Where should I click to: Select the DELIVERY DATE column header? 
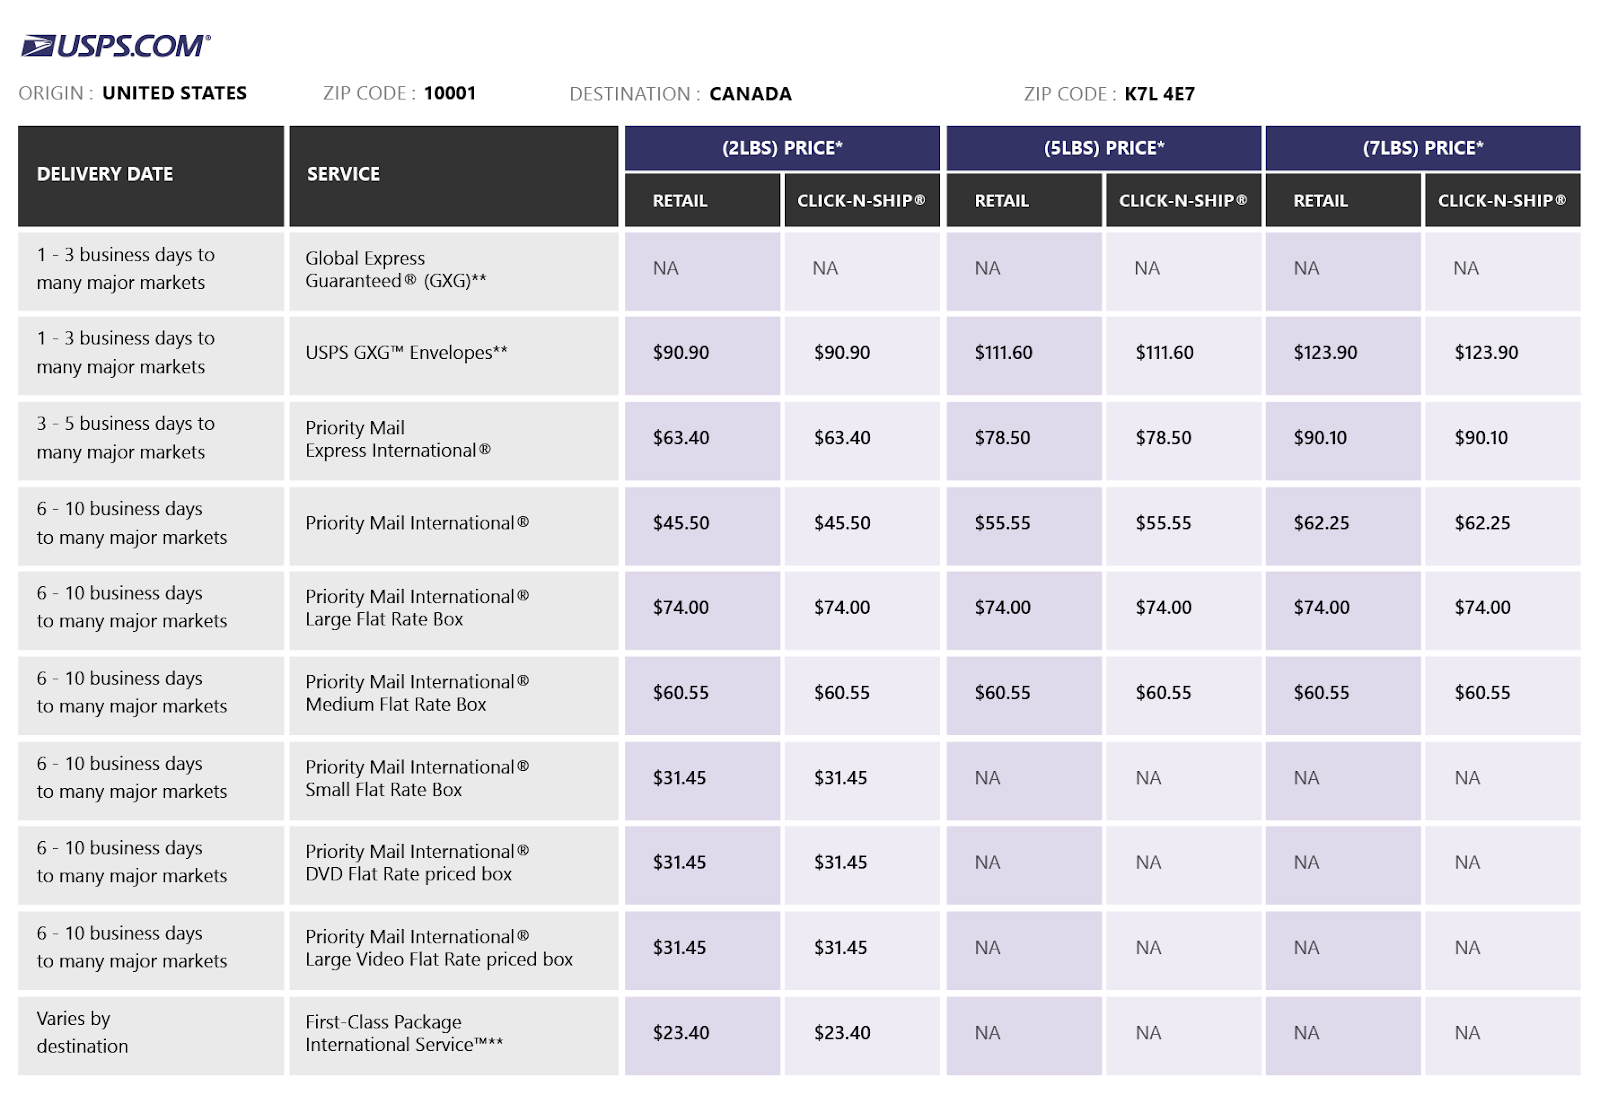(105, 174)
